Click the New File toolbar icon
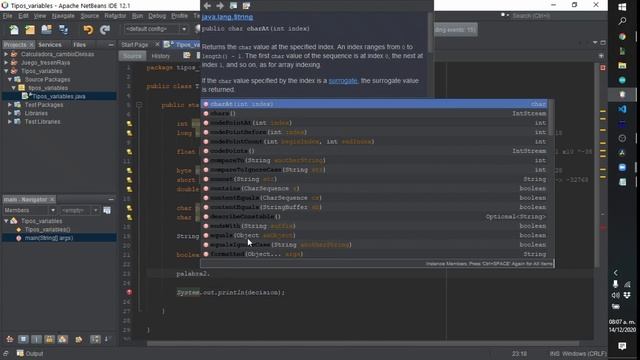Viewport: 640px width, 360px height. tap(14, 29)
